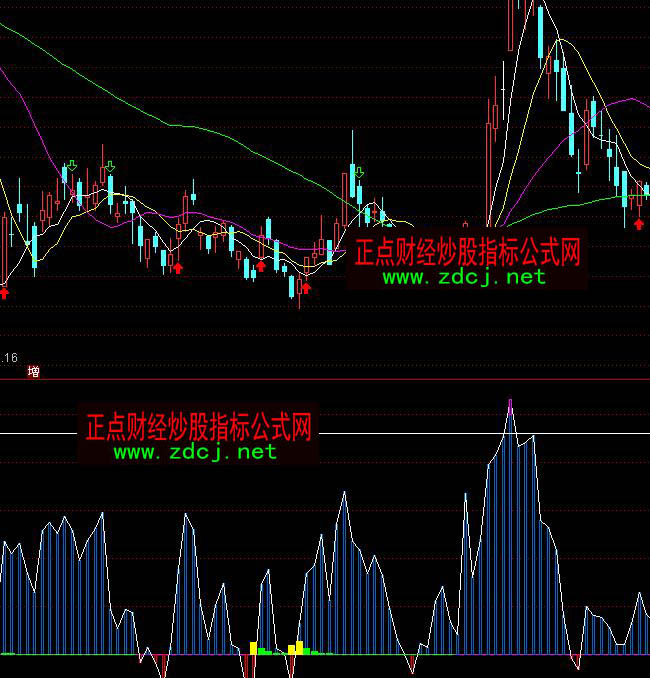
Task: Open the www.zdcj.net link in lower indicator panel
Action: 195,452
